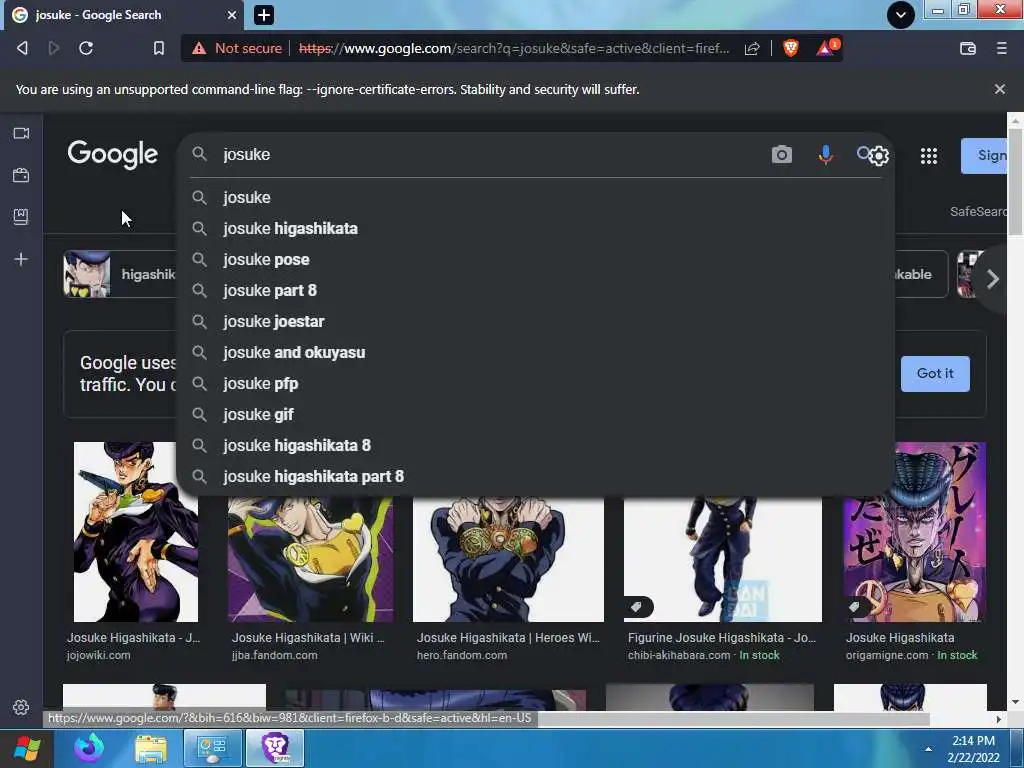Choose the "josuke higashikata part 8" suggestion
Image resolution: width=1024 pixels, height=768 pixels.
pos(536,477)
